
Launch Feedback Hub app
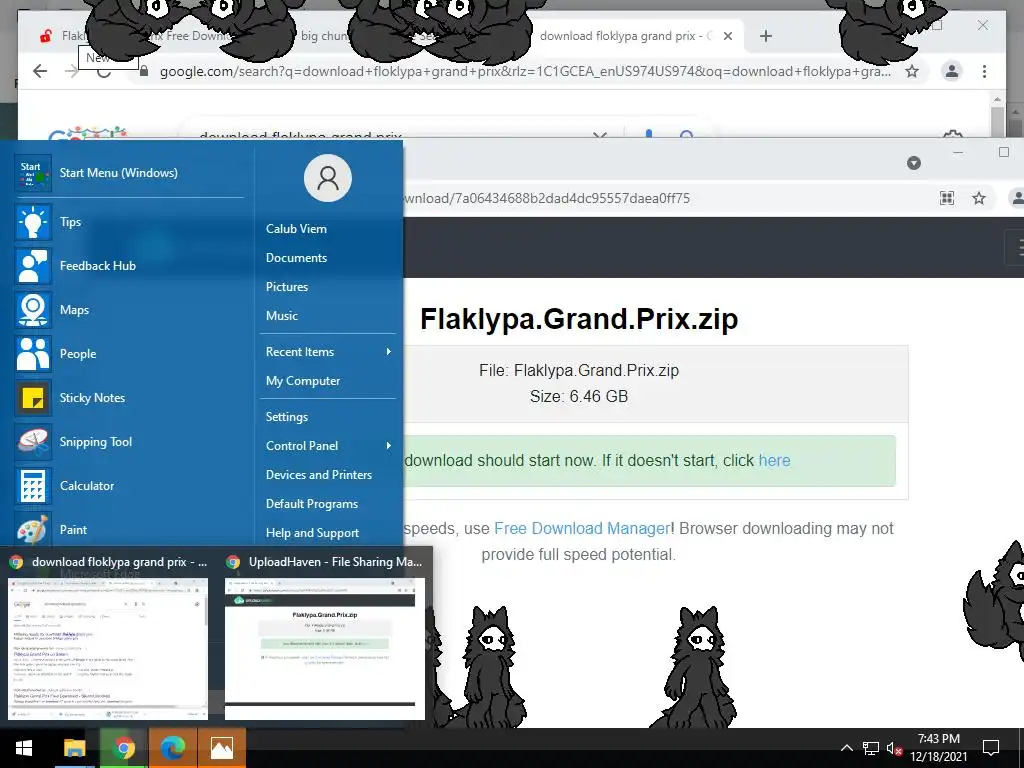click(x=129, y=266)
